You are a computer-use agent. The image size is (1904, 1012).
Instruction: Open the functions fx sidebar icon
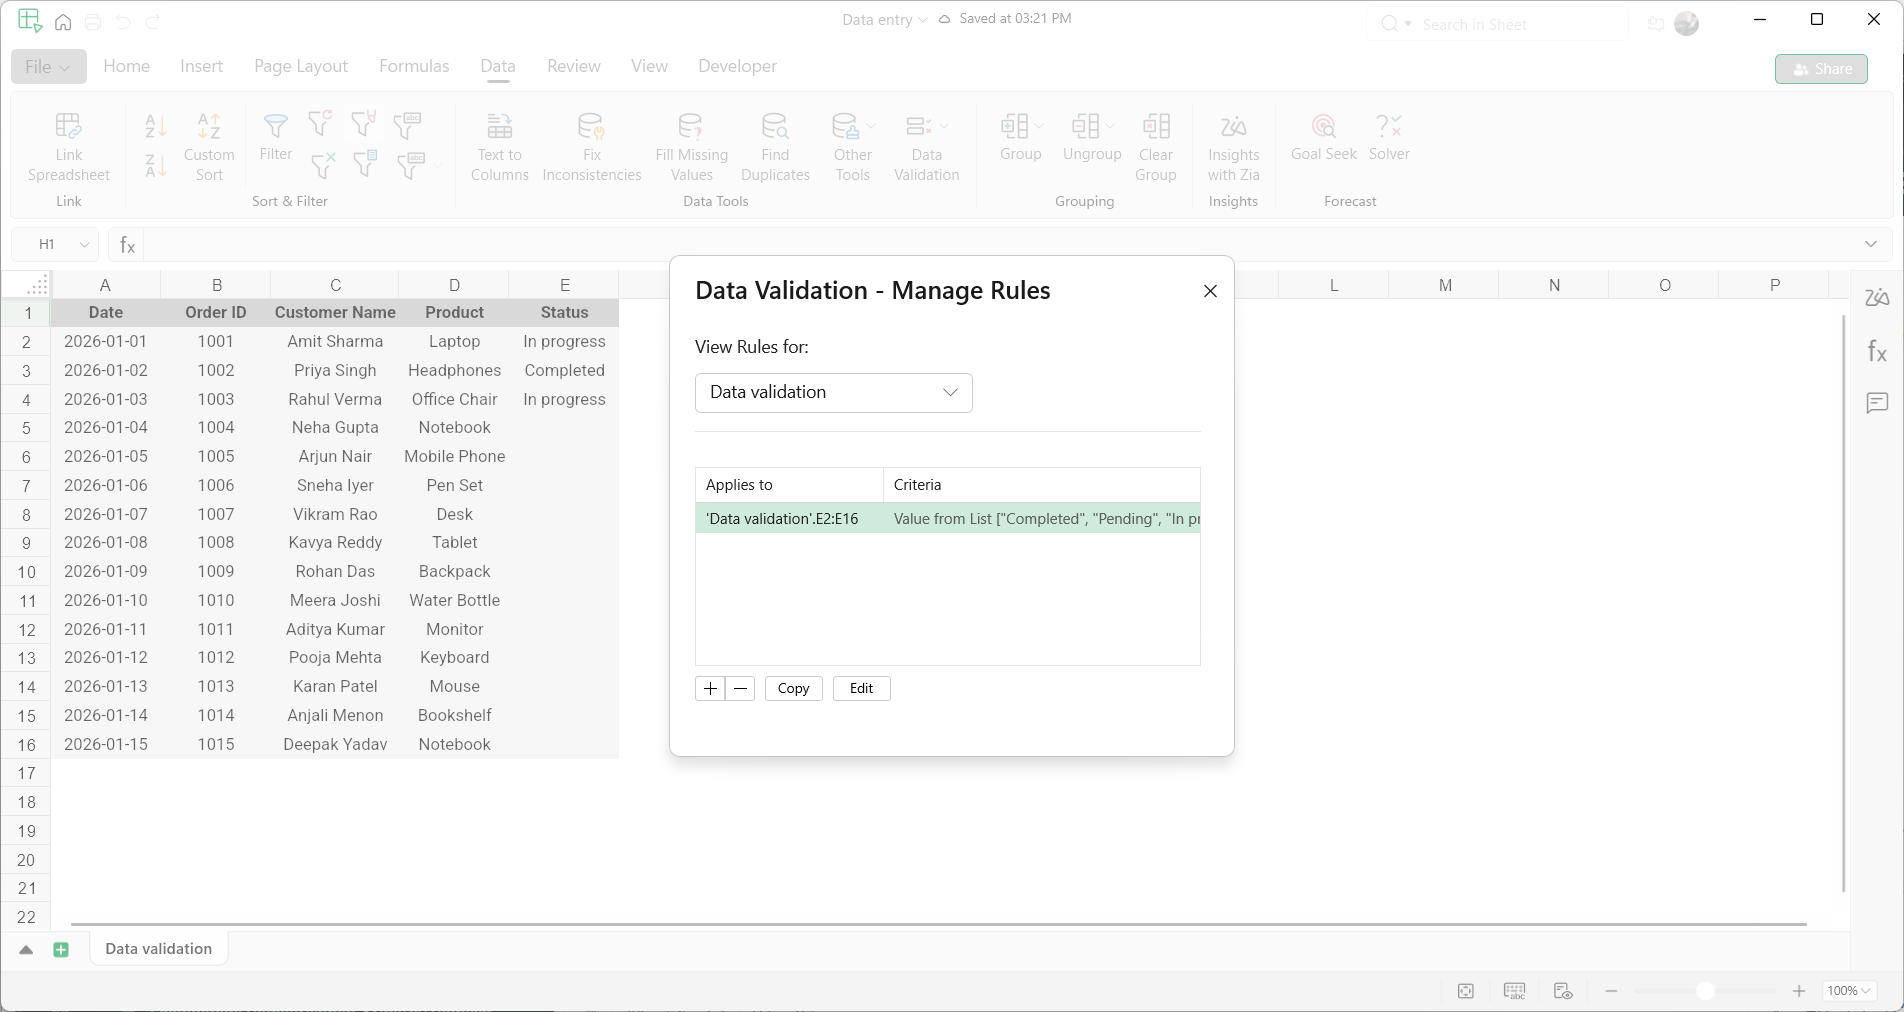pyautogui.click(x=1877, y=351)
